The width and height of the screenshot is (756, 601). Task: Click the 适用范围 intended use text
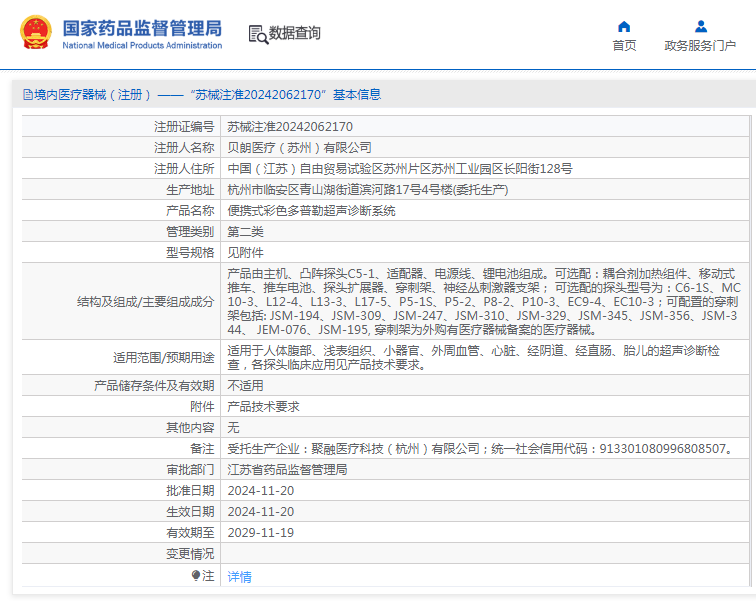(x=473, y=358)
